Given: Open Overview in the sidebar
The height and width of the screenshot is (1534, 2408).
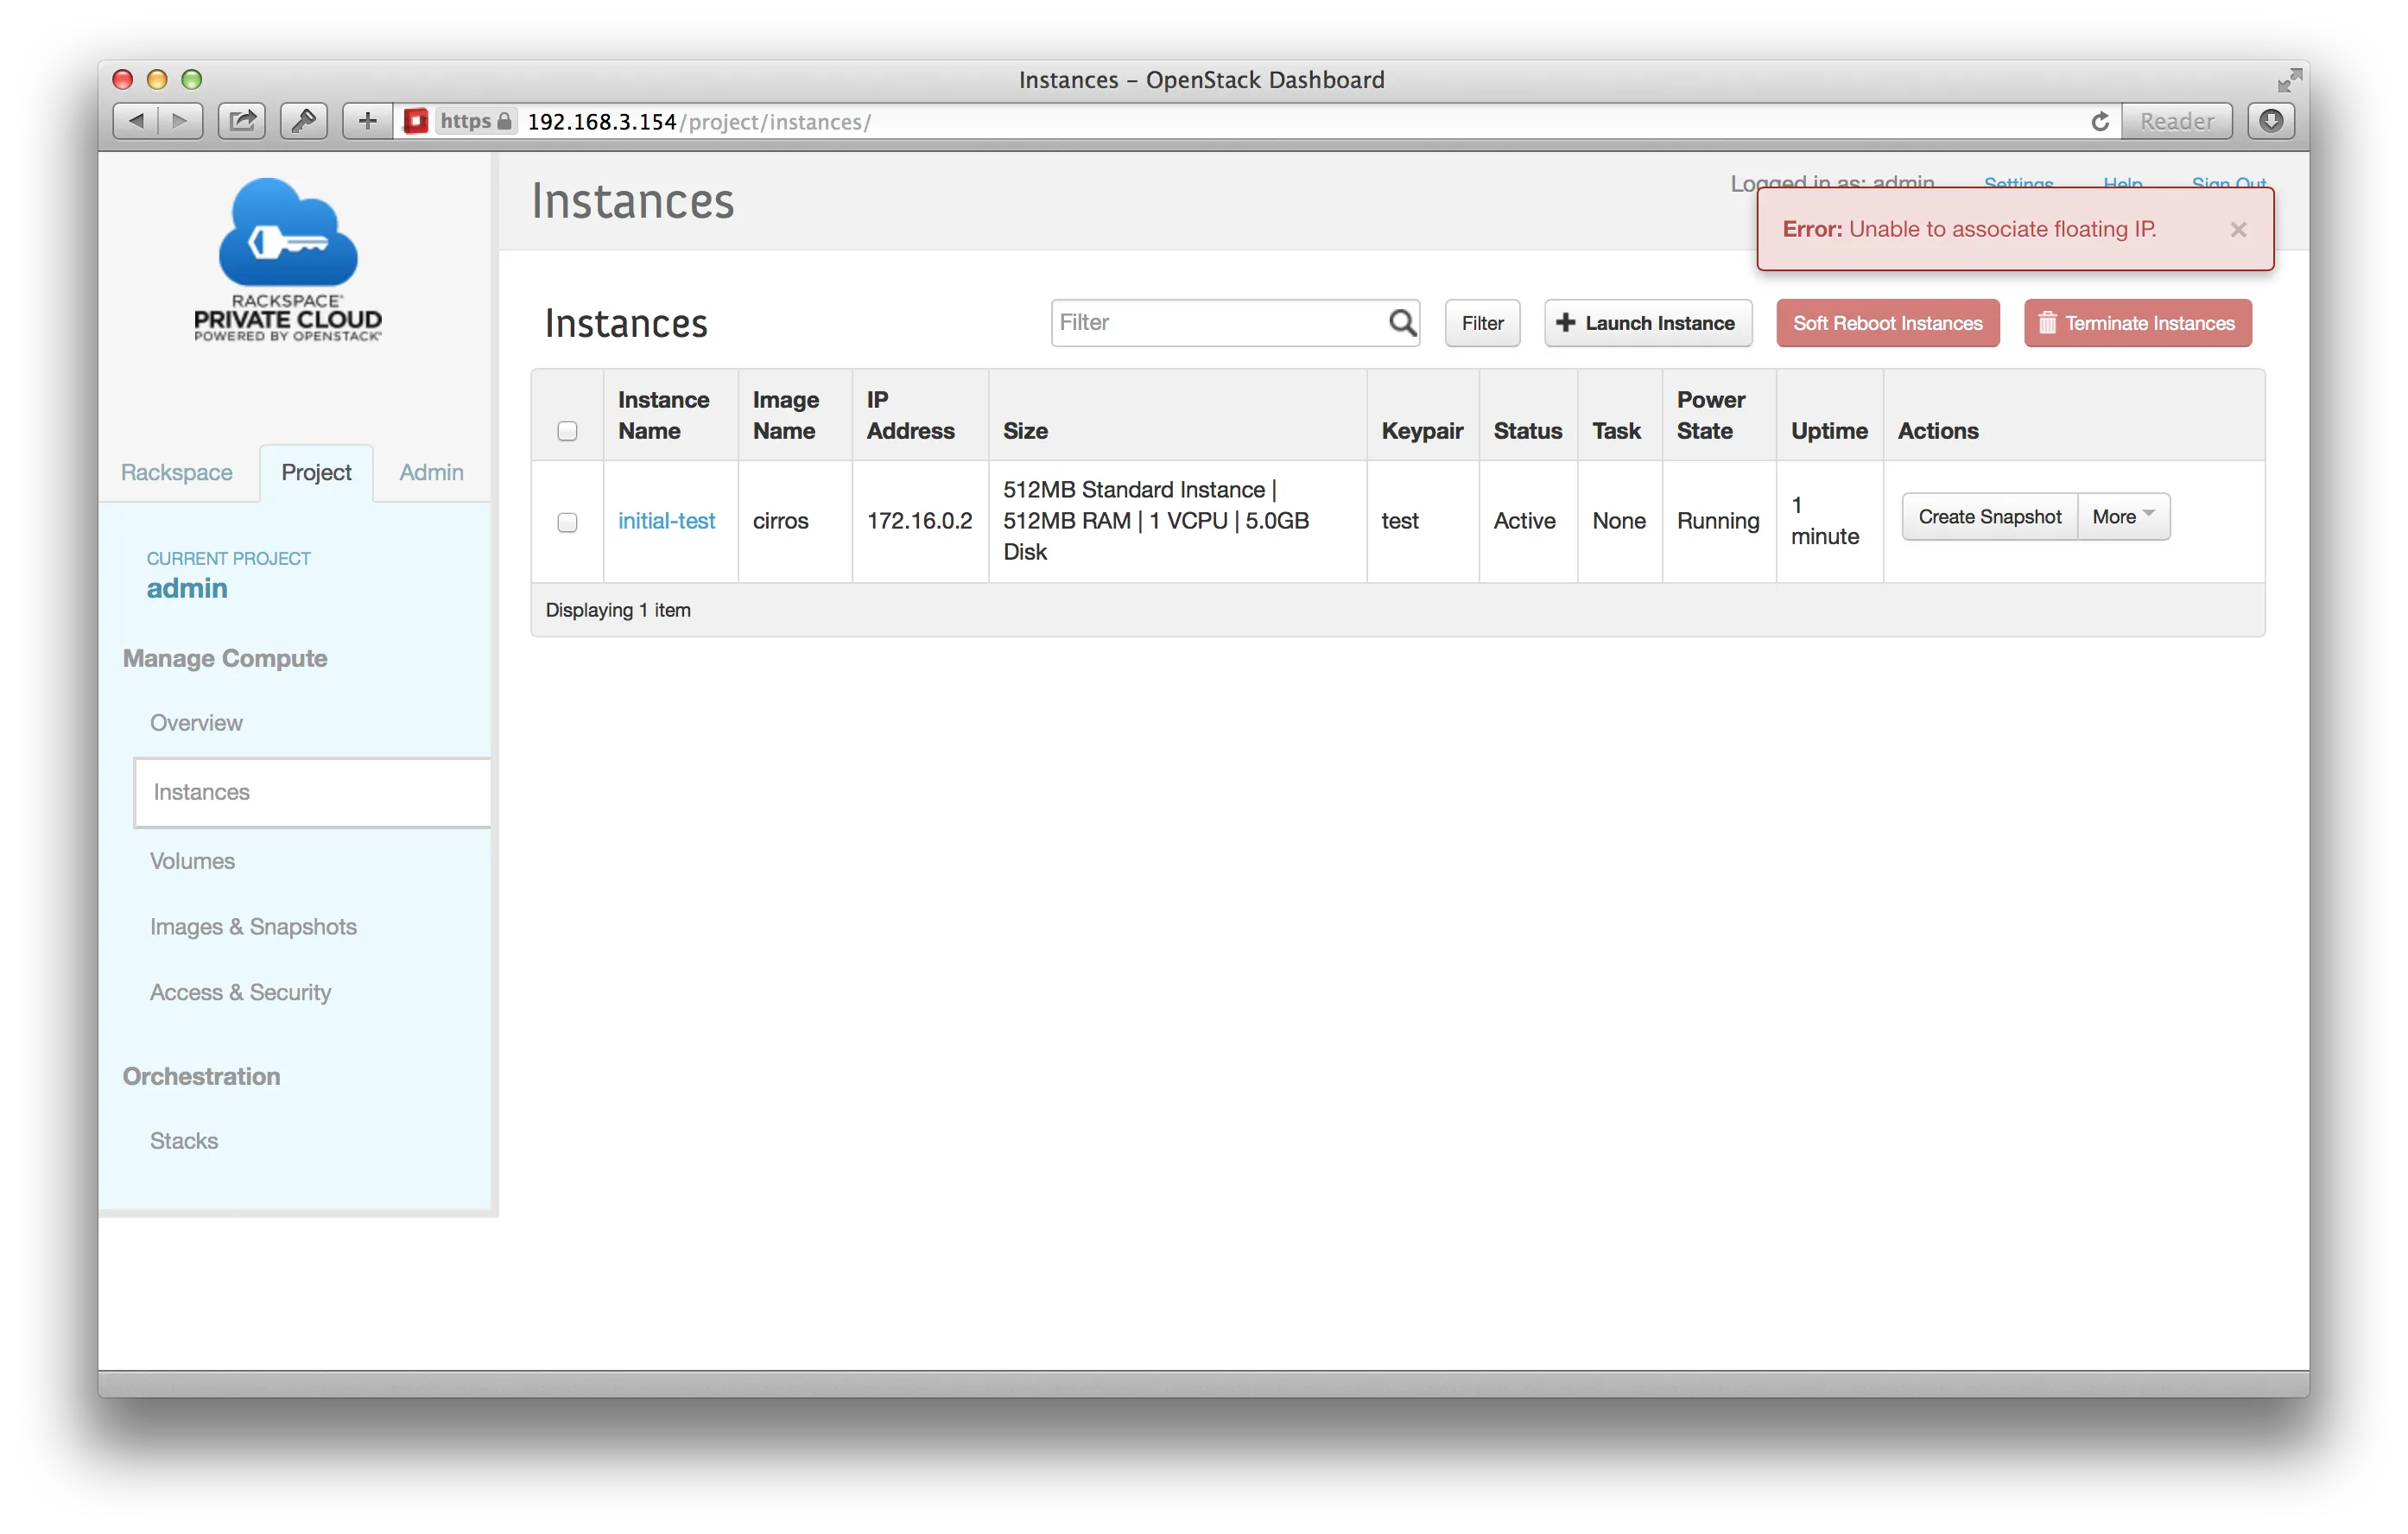Looking at the screenshot, I should (196, 722).
